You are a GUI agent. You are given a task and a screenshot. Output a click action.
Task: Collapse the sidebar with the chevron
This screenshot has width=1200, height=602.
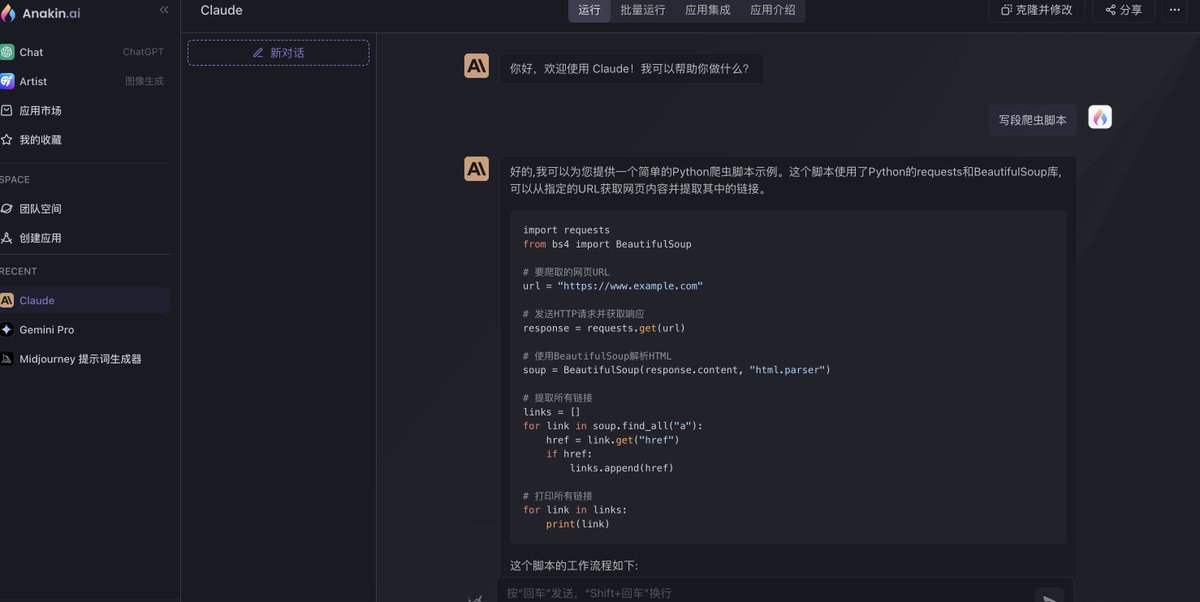coord(163,10)
